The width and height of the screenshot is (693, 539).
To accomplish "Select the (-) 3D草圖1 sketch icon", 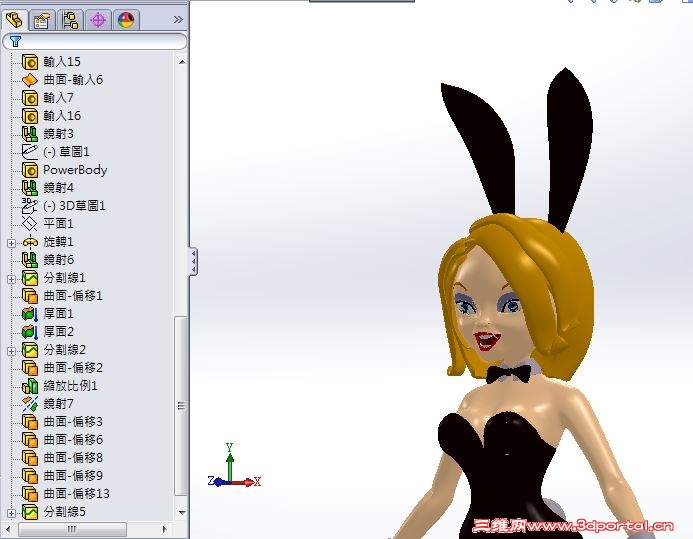I will [x=30, y=206].
